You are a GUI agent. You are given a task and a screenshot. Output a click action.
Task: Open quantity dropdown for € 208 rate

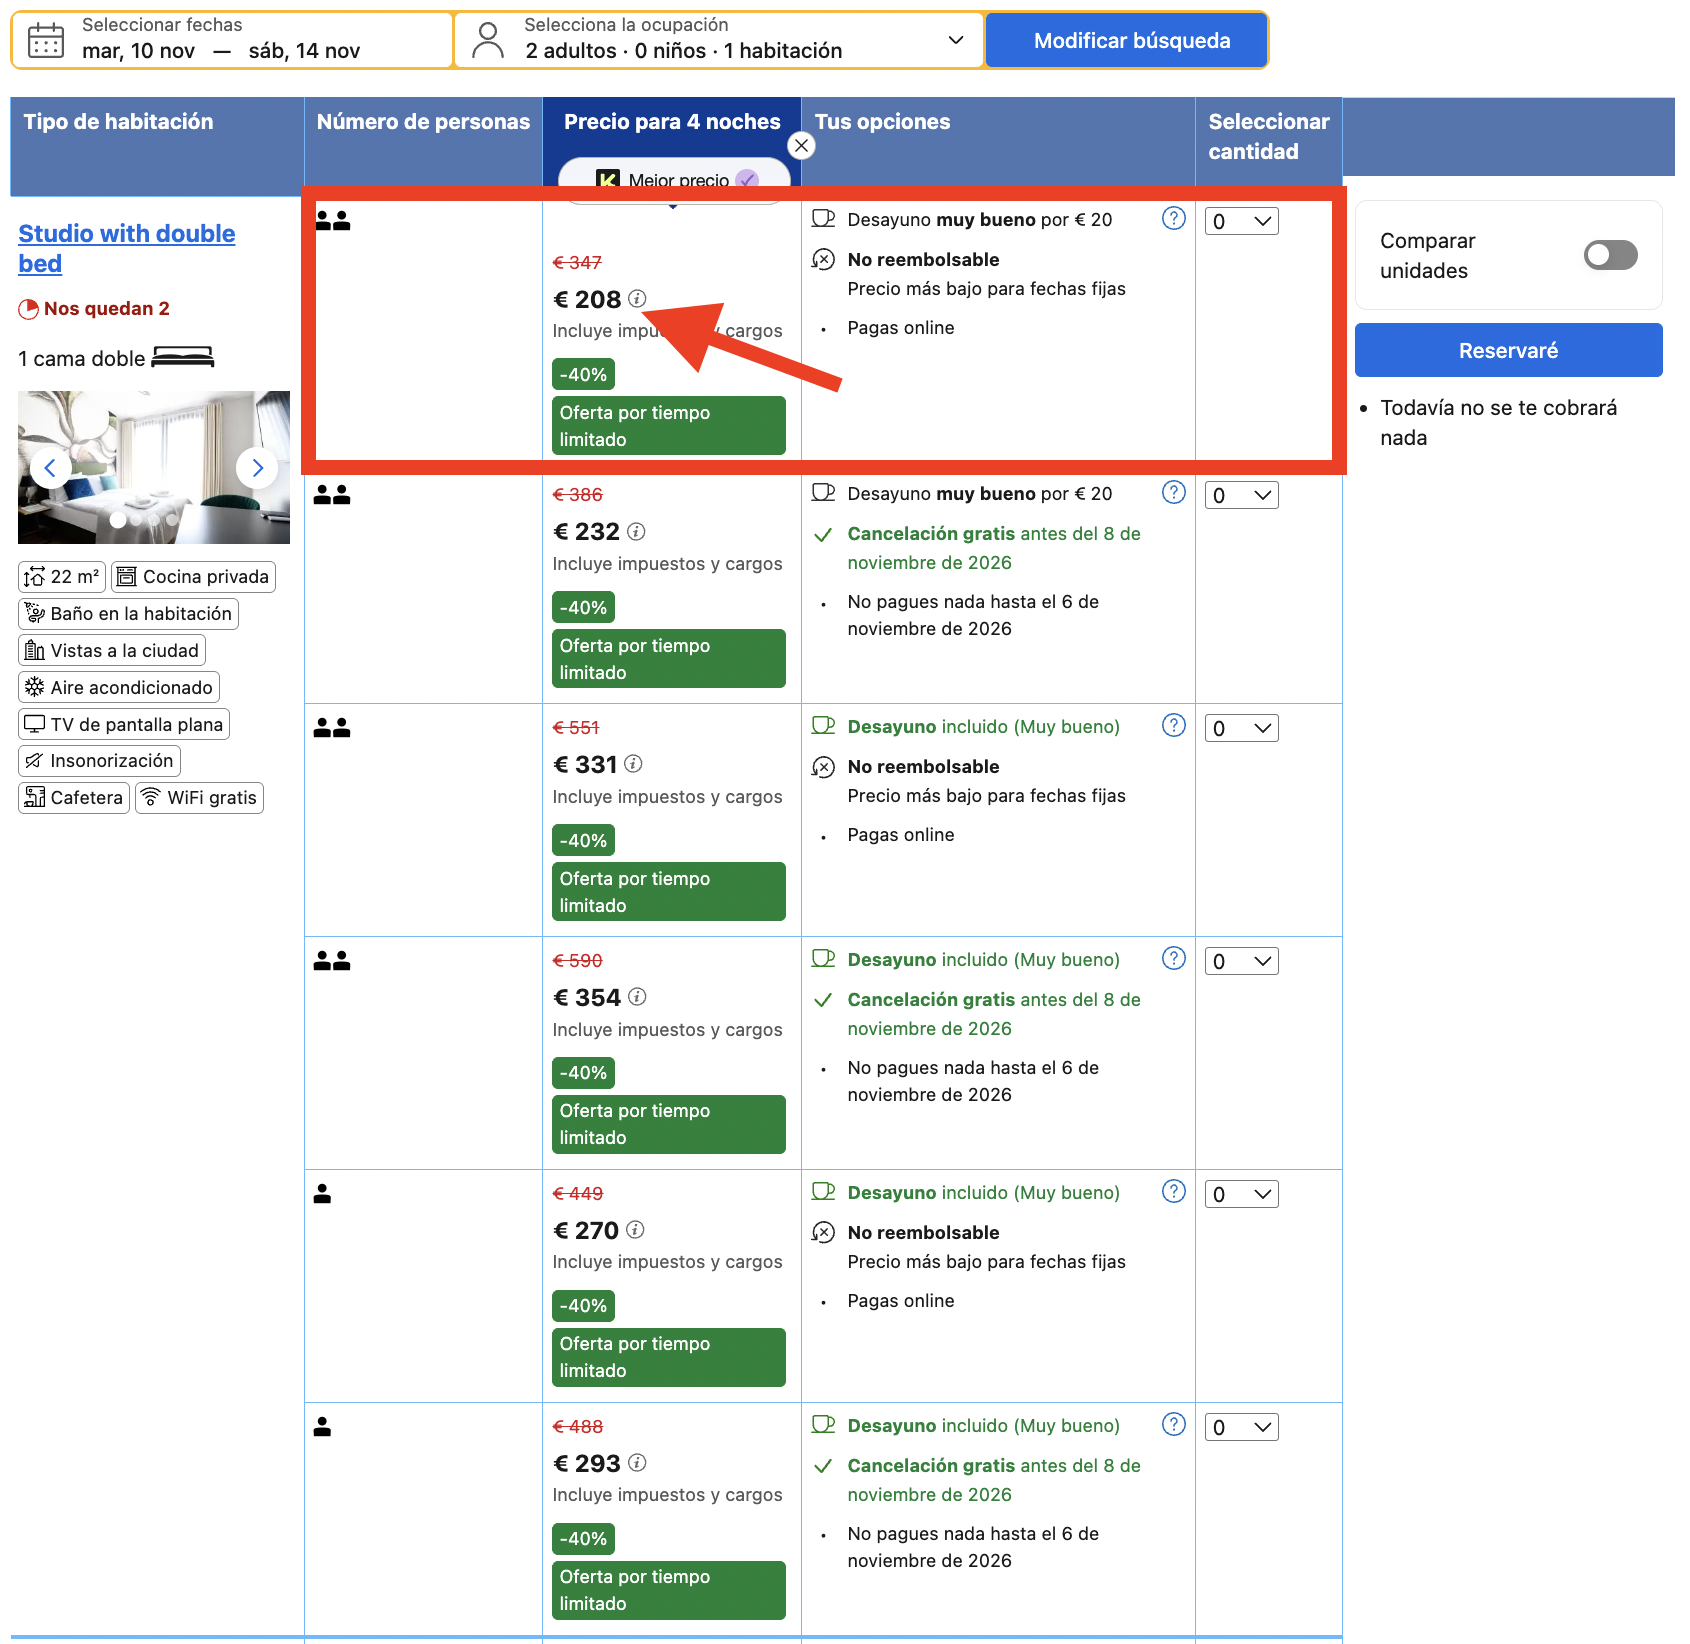(1242, 221)
